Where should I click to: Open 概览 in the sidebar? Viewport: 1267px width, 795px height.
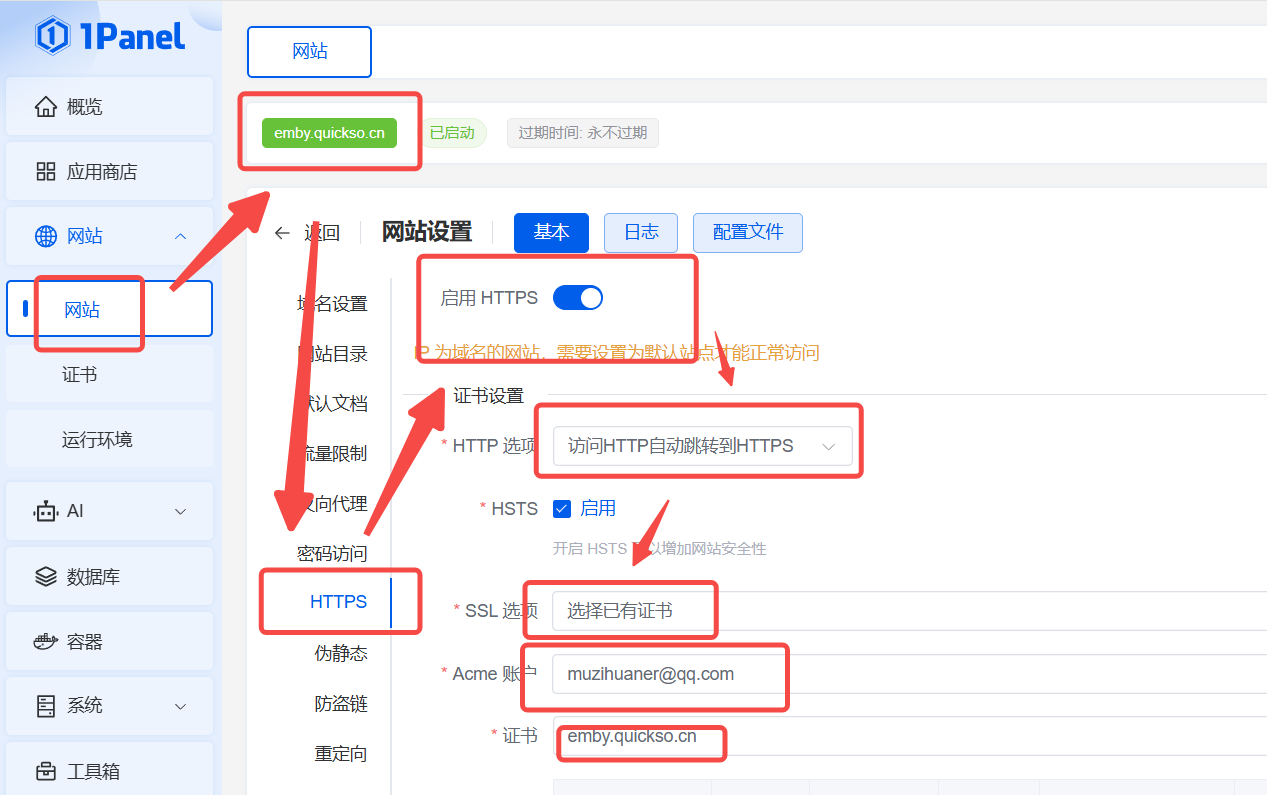[x=110, y=107]
